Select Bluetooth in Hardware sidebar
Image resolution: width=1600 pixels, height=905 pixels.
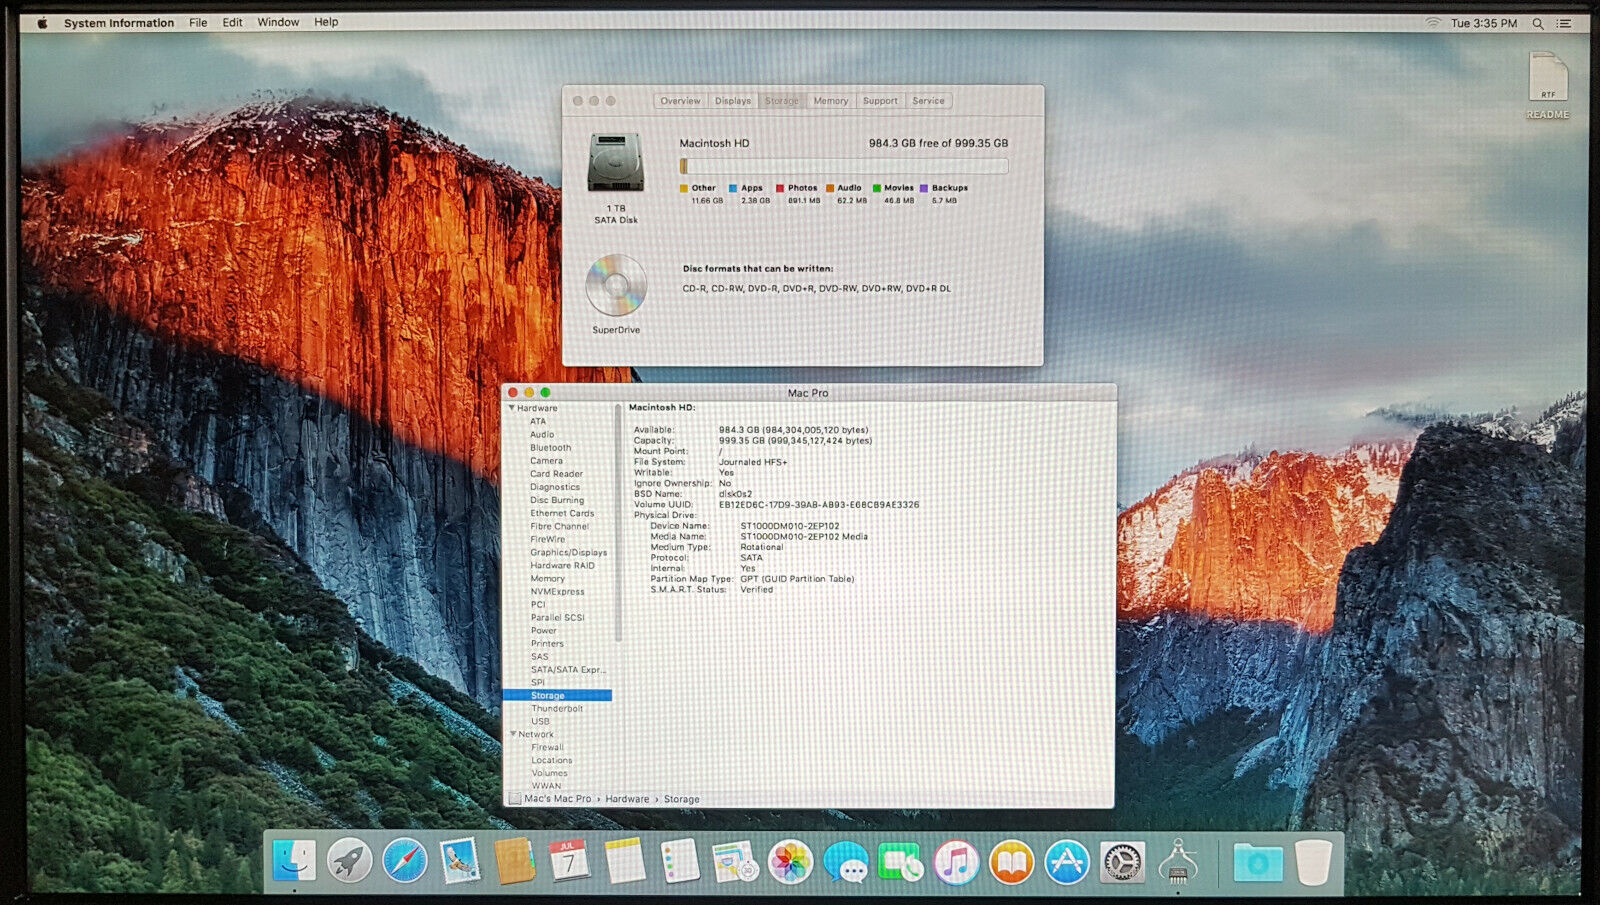(551, 447)
